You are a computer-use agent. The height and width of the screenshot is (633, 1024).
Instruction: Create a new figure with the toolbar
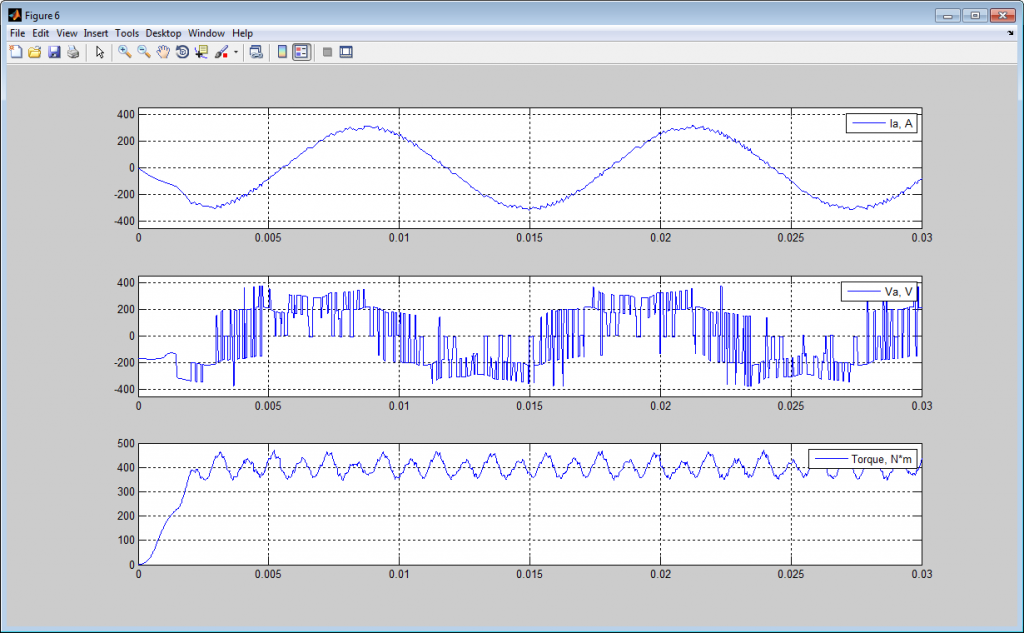click(16, 51)
